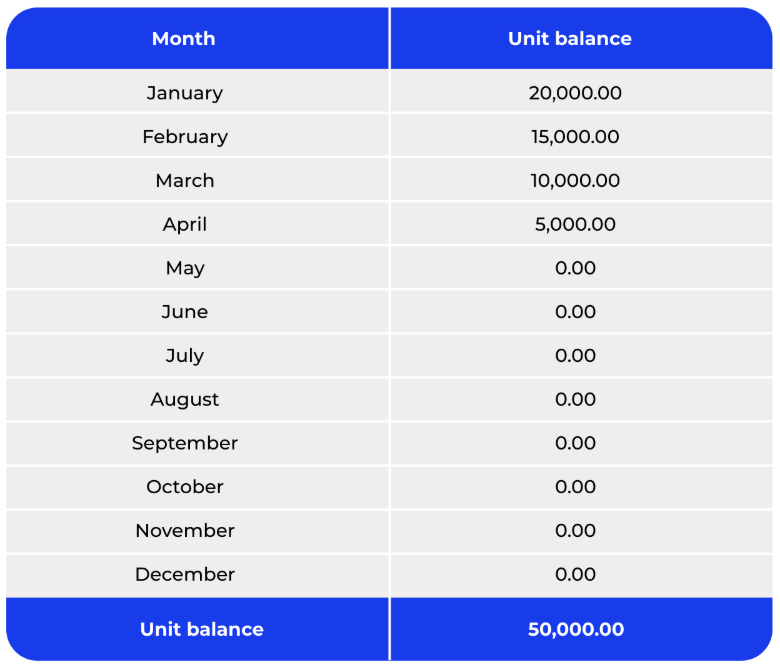The height and width of the screenshot is (669, 780).
Task: Select the July row label
Action: 185,356
